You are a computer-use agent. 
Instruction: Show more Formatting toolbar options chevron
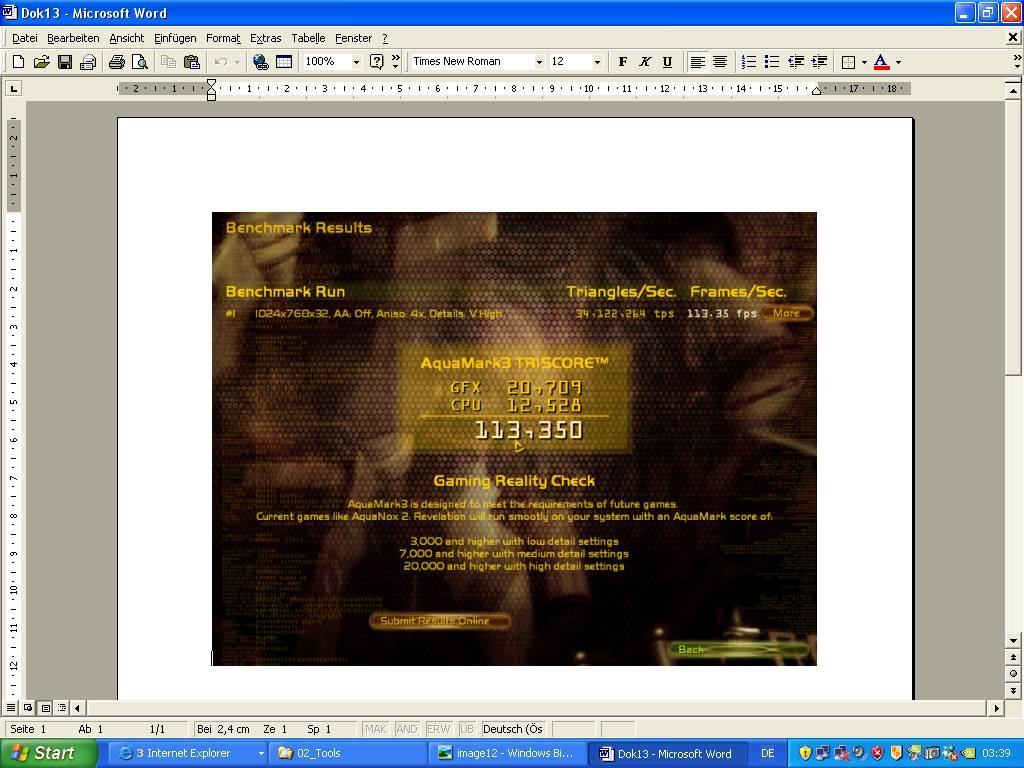click(x=1017, y=61)
